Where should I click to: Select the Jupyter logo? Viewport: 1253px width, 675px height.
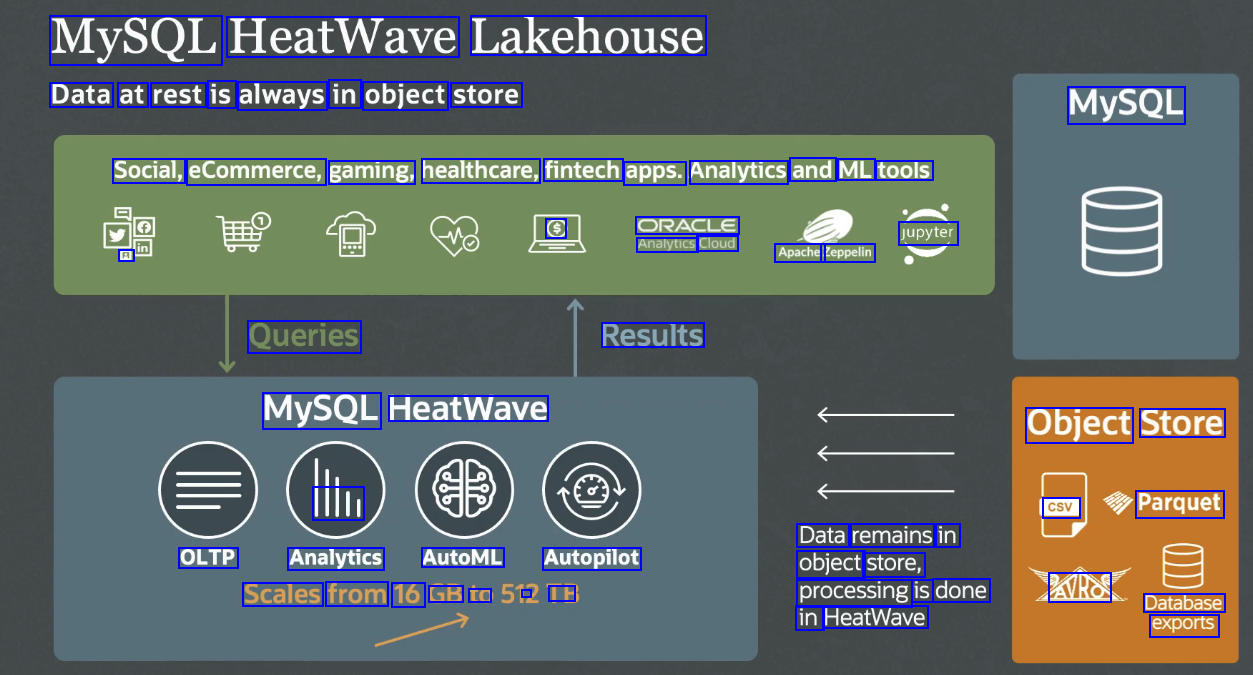(x=926, y=235)
